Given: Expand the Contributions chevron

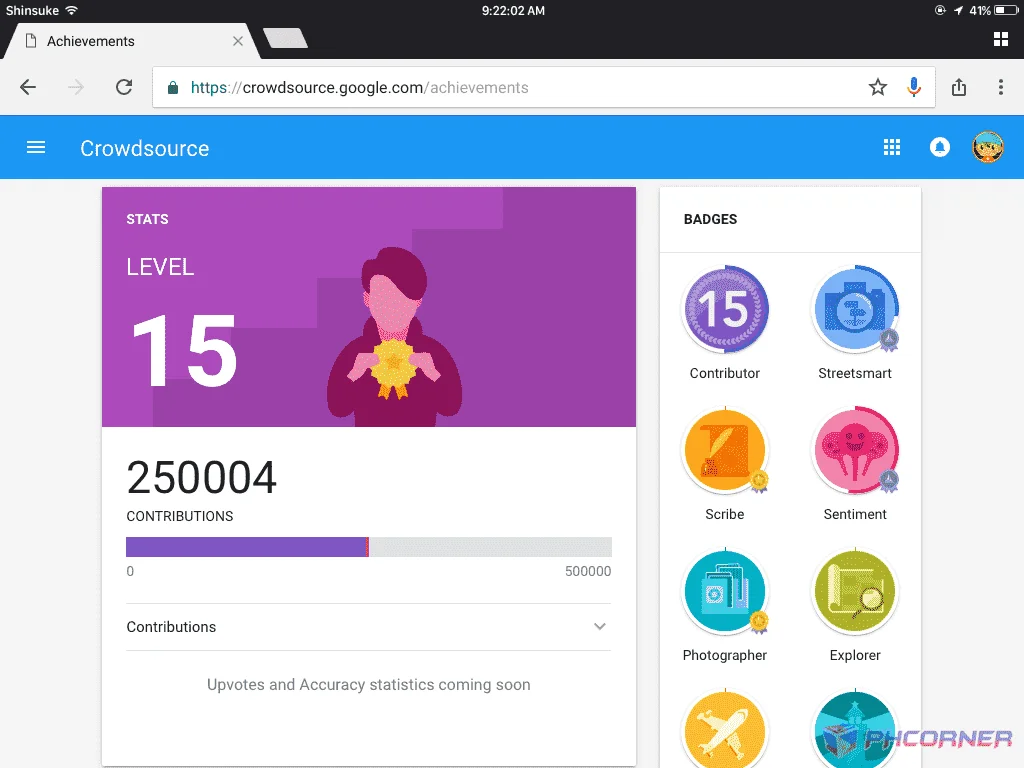Looking at the screenshot, I should (600, 626).
